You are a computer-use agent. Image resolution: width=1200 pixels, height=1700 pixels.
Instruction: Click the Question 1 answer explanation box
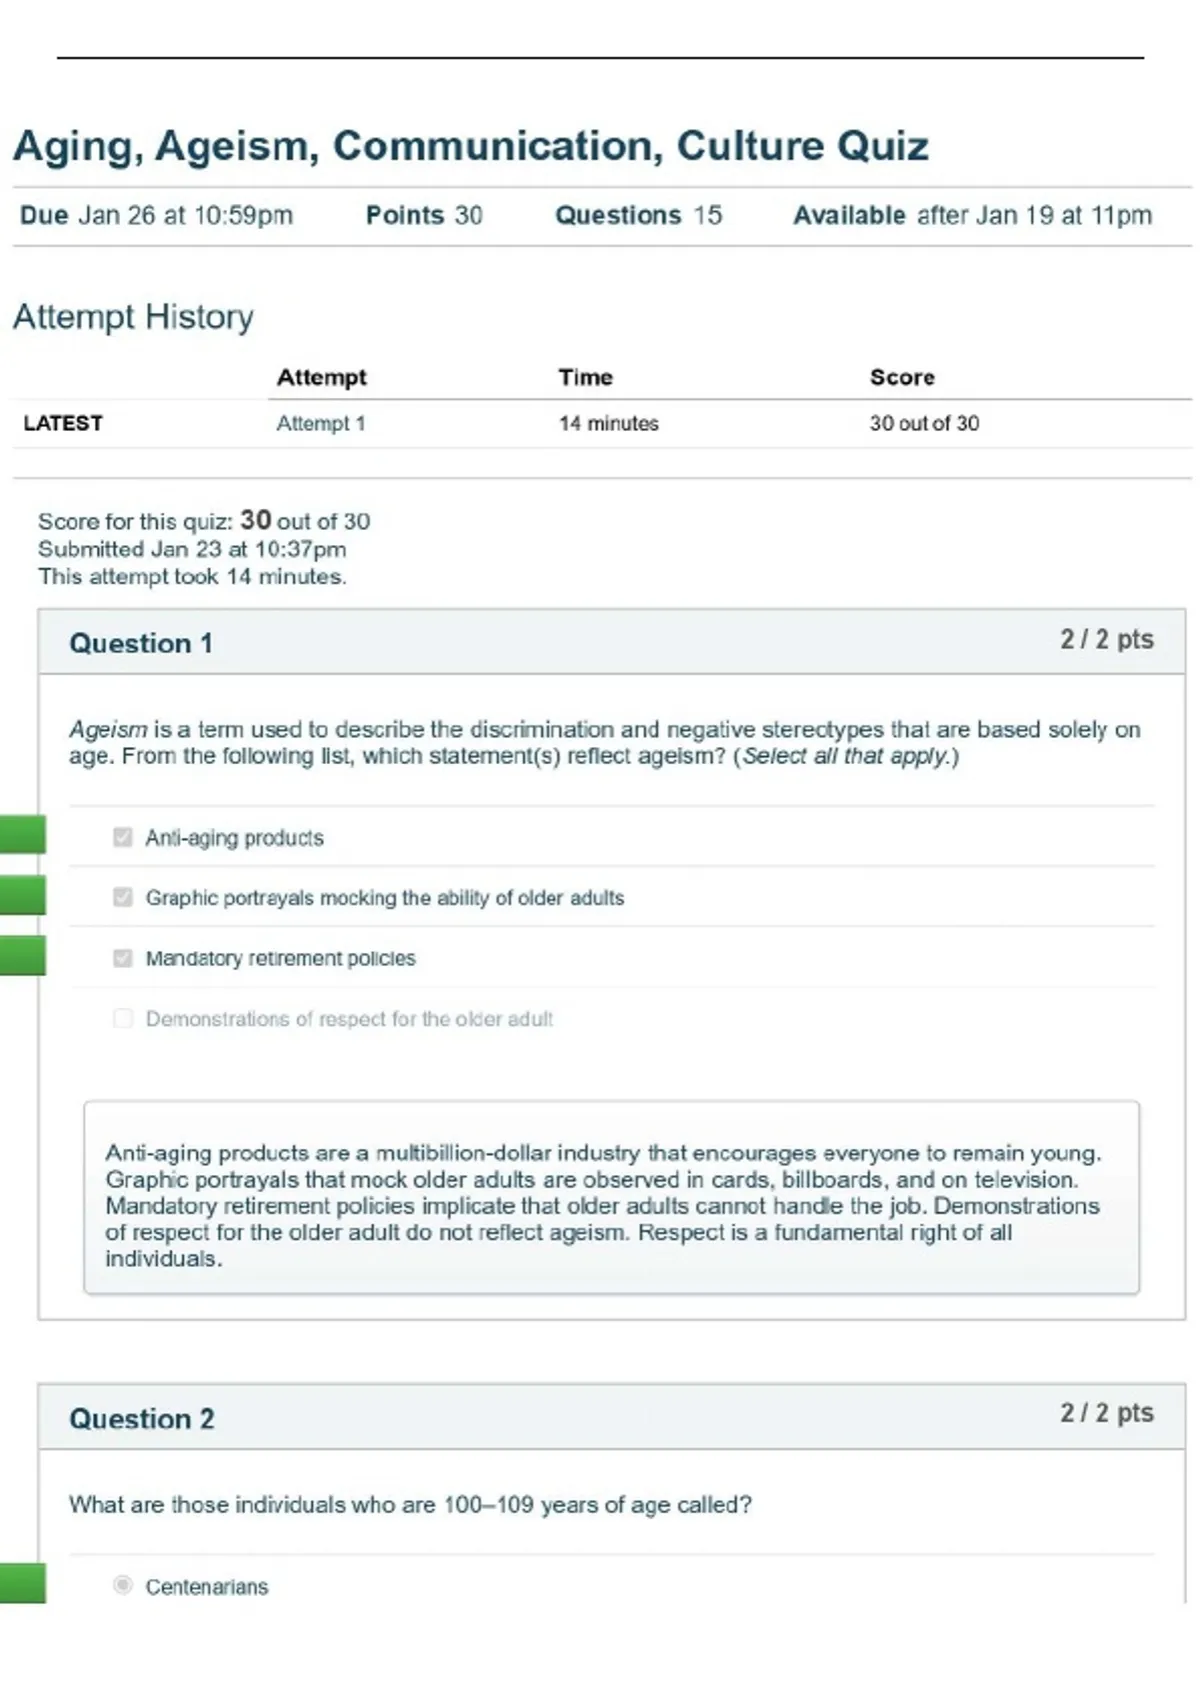click(611, 1198)
